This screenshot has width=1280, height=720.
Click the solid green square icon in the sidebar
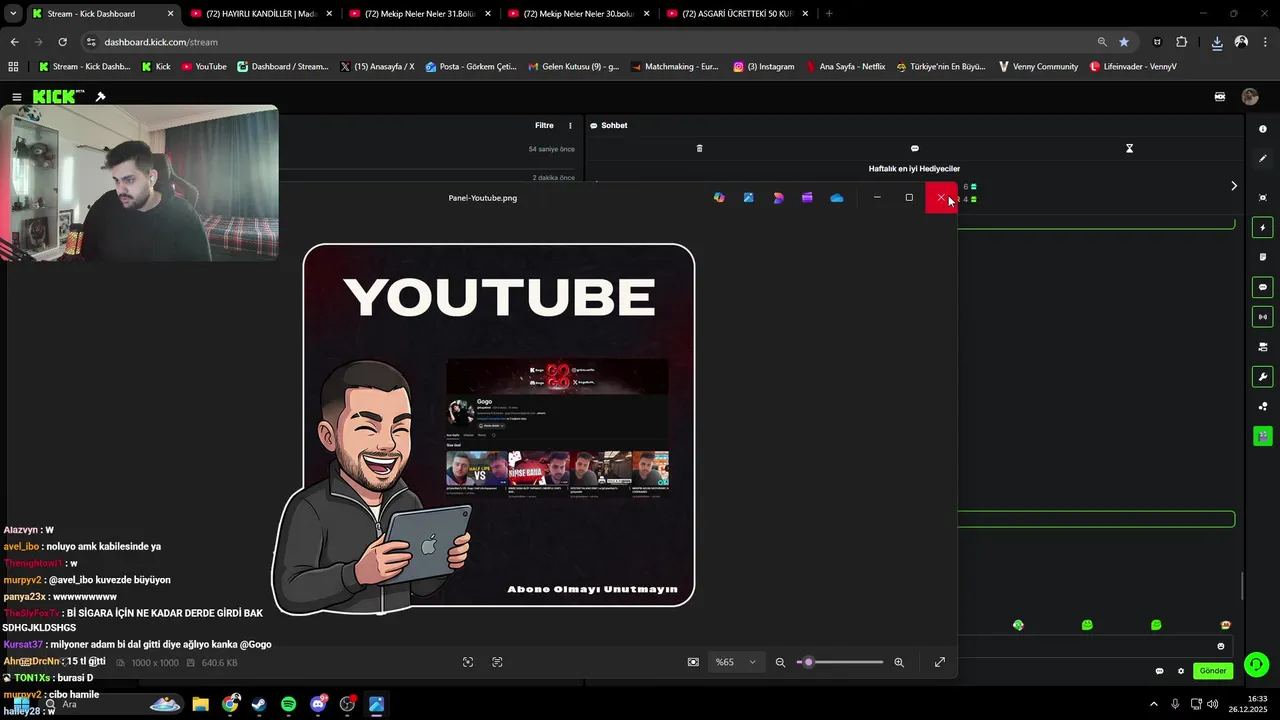[x=1263, y=436]
